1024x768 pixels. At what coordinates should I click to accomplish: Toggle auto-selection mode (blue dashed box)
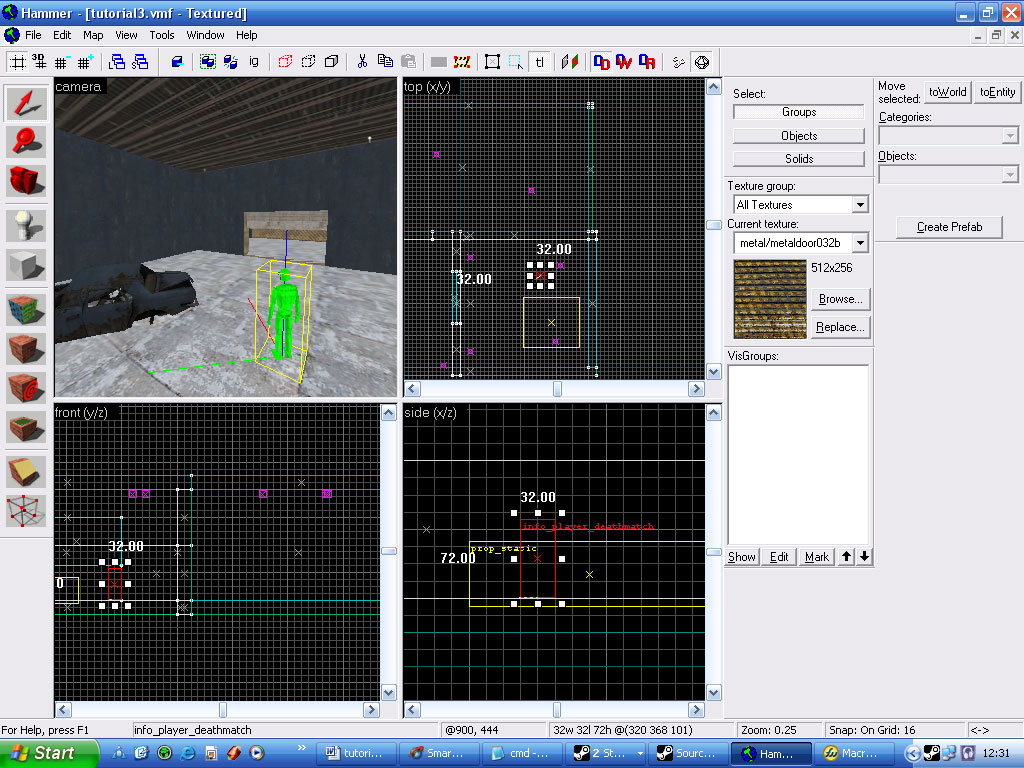pyautogui.click(x=516, y=62)
